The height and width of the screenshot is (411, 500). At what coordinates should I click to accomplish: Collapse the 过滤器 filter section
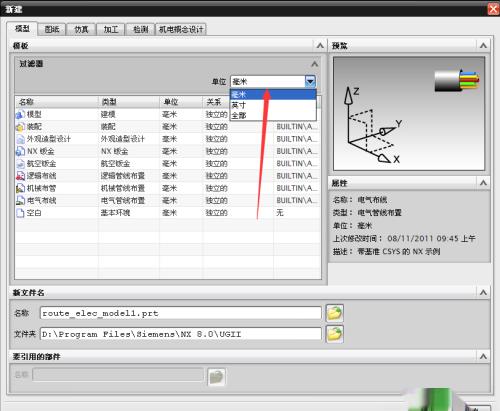[314, 64]
